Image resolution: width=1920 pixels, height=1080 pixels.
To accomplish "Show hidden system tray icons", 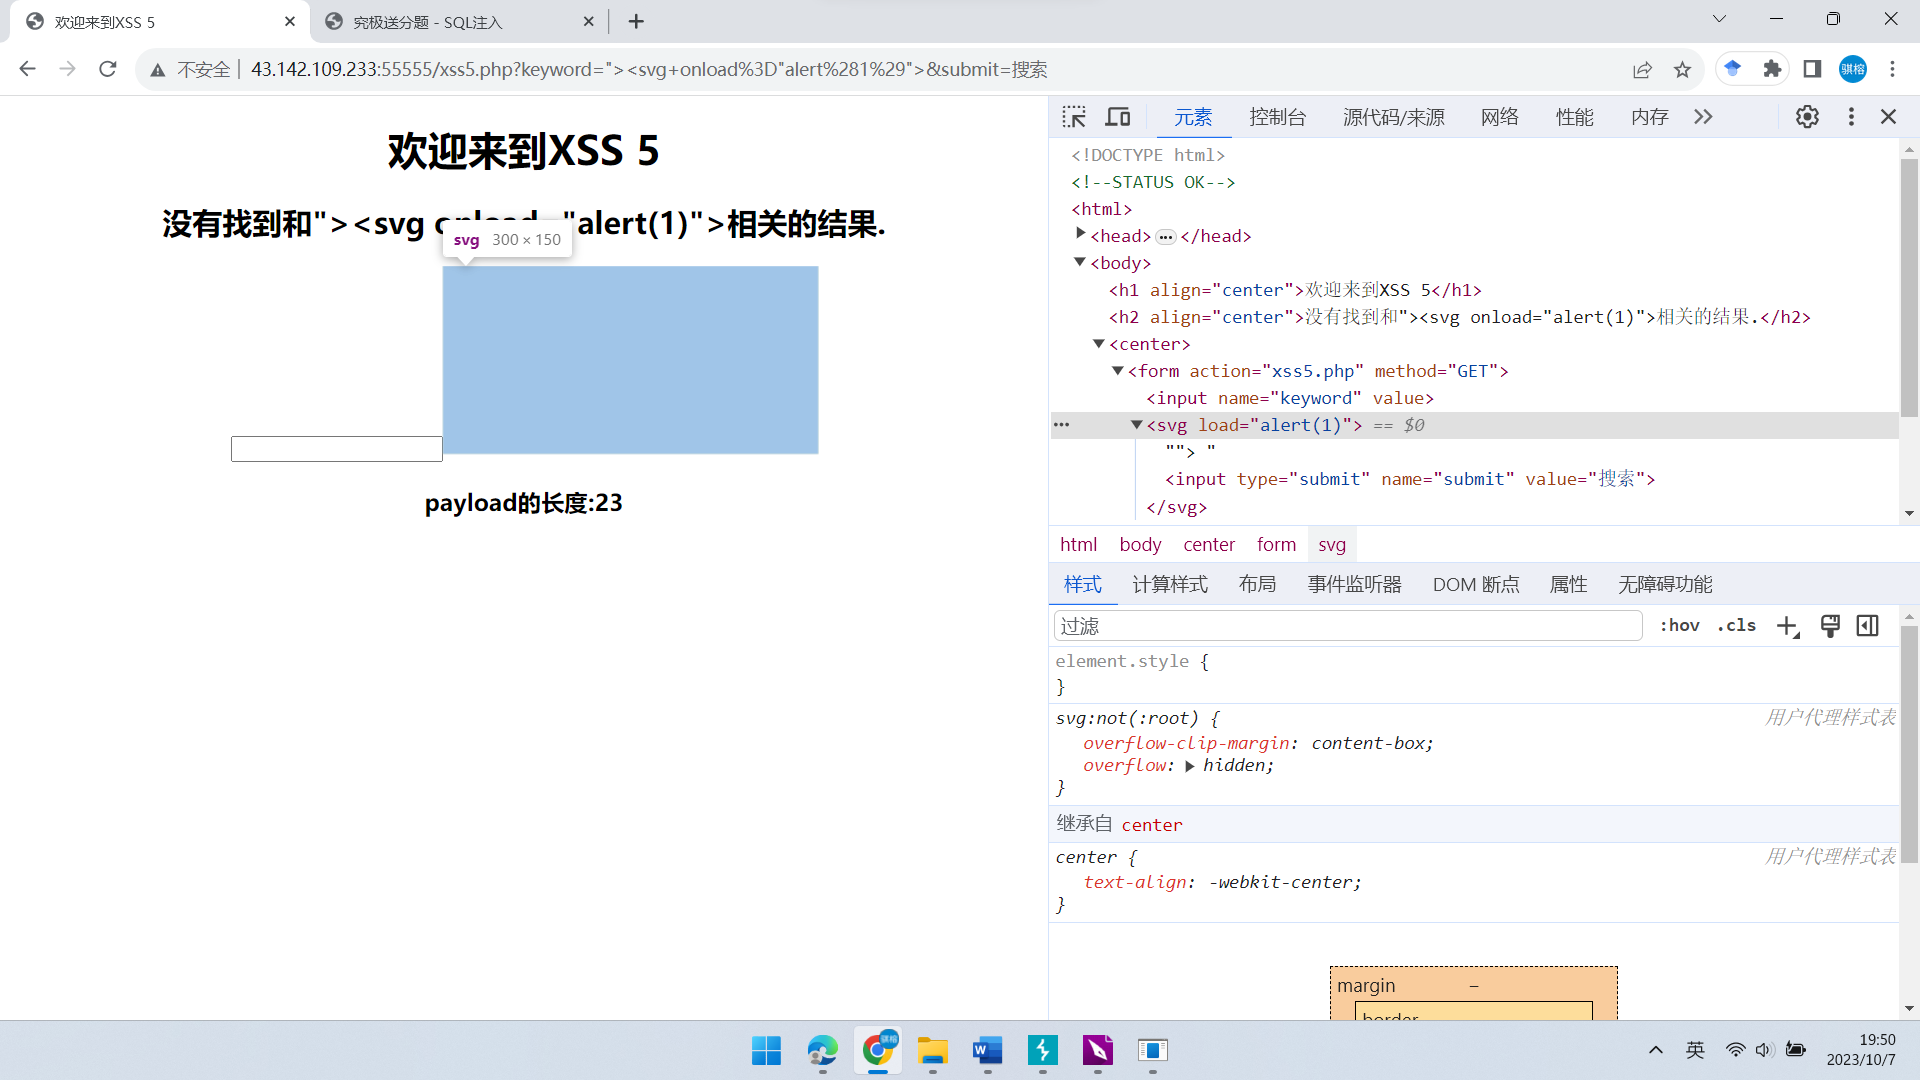I will 1656,1050.
